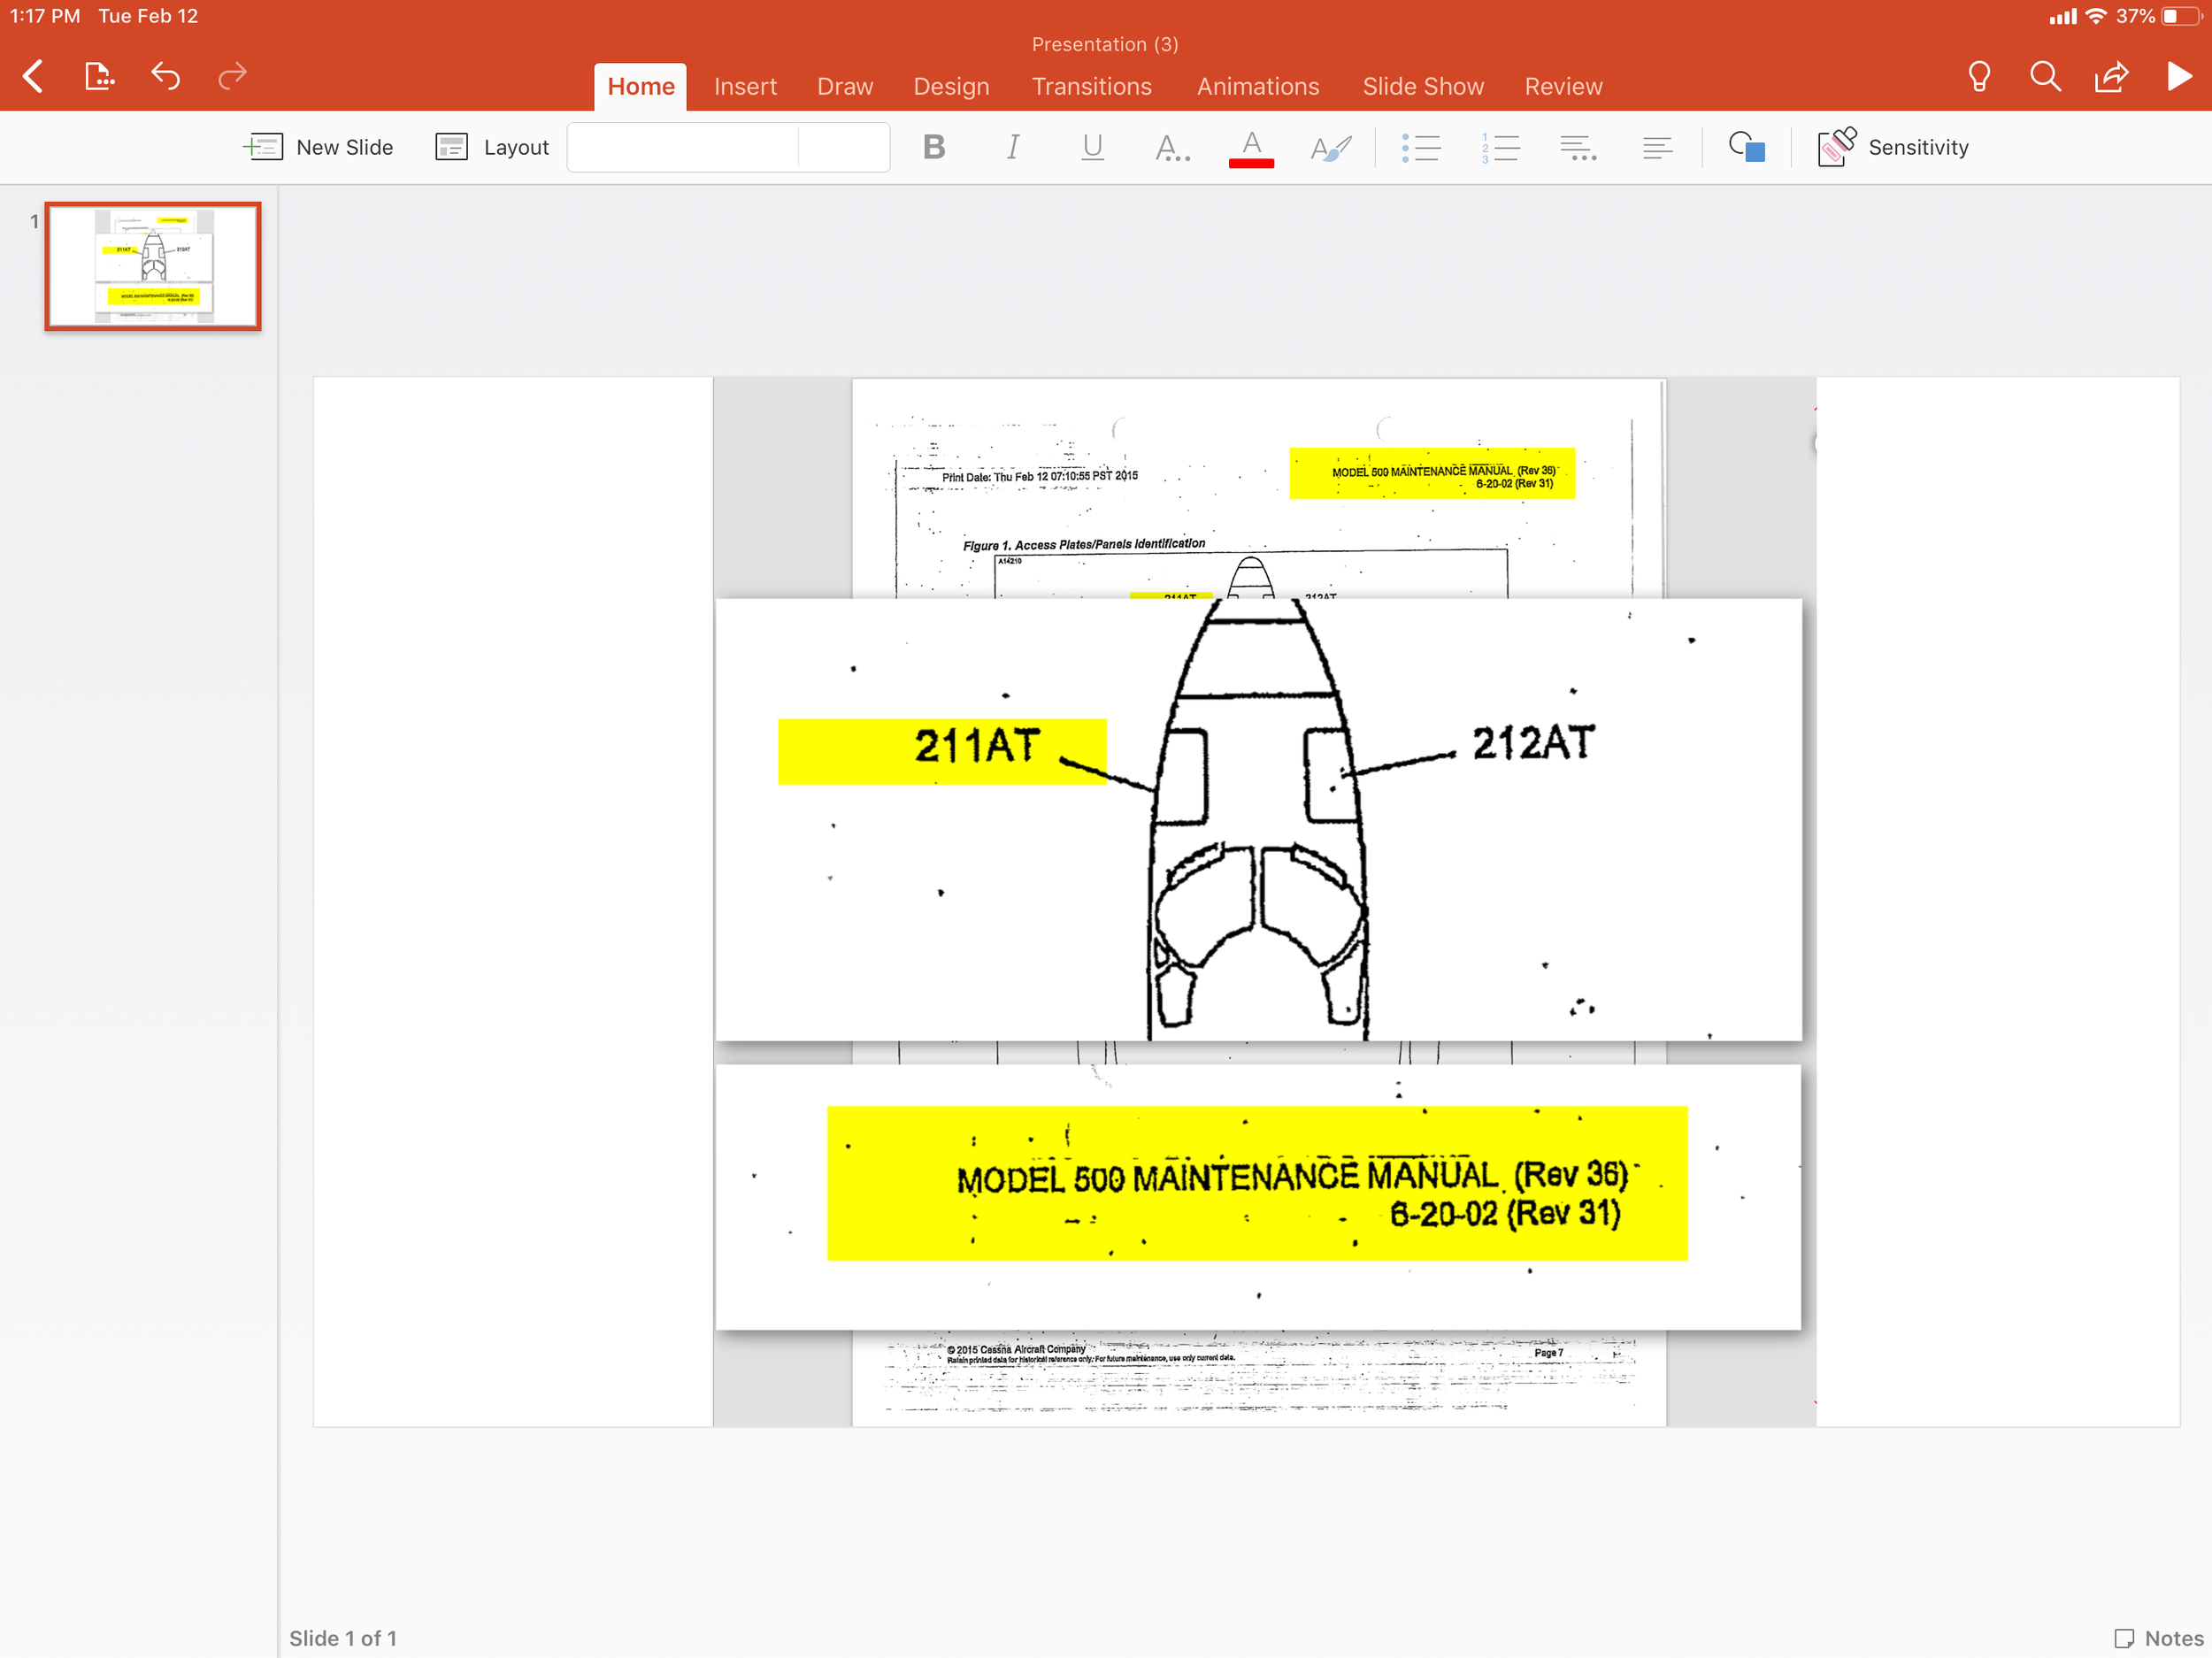
Task: Open the Tell Me lightbulb
Action: (x=1979, y=76)
